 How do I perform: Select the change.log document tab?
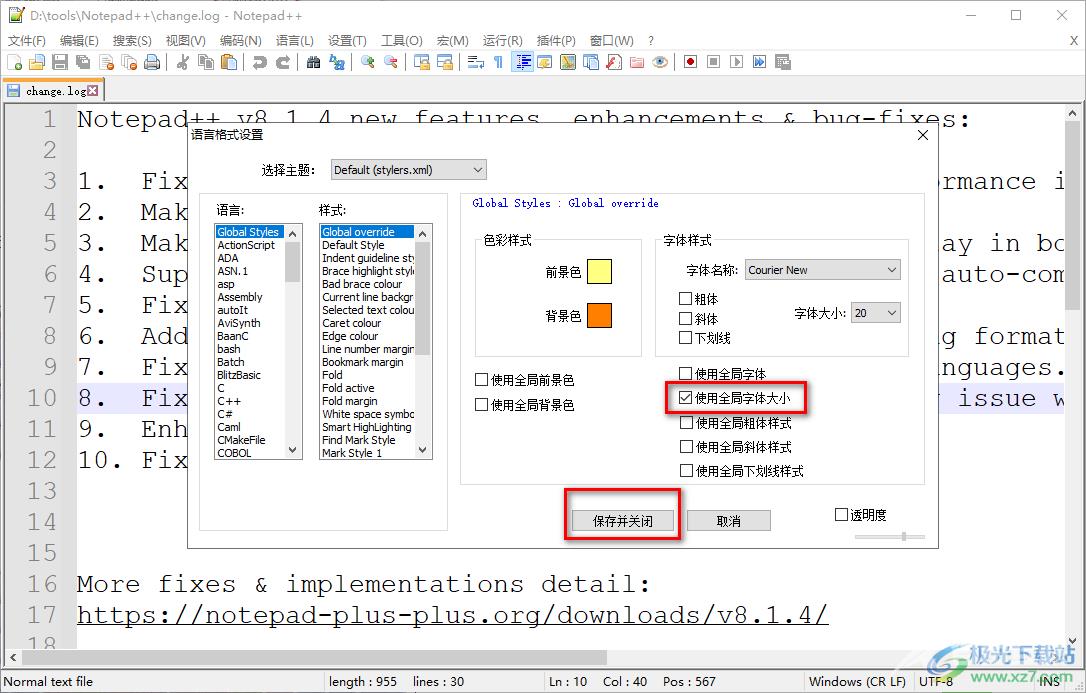pyautogui.click(x=53, y=91)
